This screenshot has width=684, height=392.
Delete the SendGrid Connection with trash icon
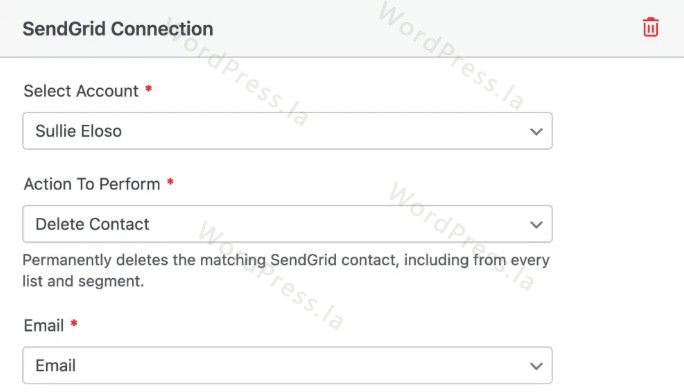[x=650, y=27]
